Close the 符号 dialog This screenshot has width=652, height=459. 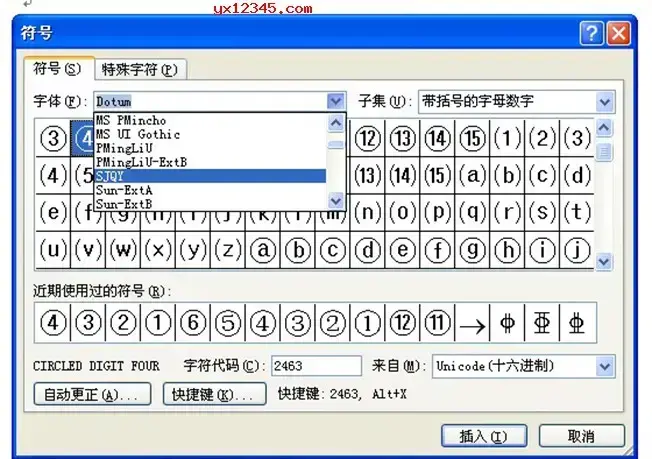(618, 33)
